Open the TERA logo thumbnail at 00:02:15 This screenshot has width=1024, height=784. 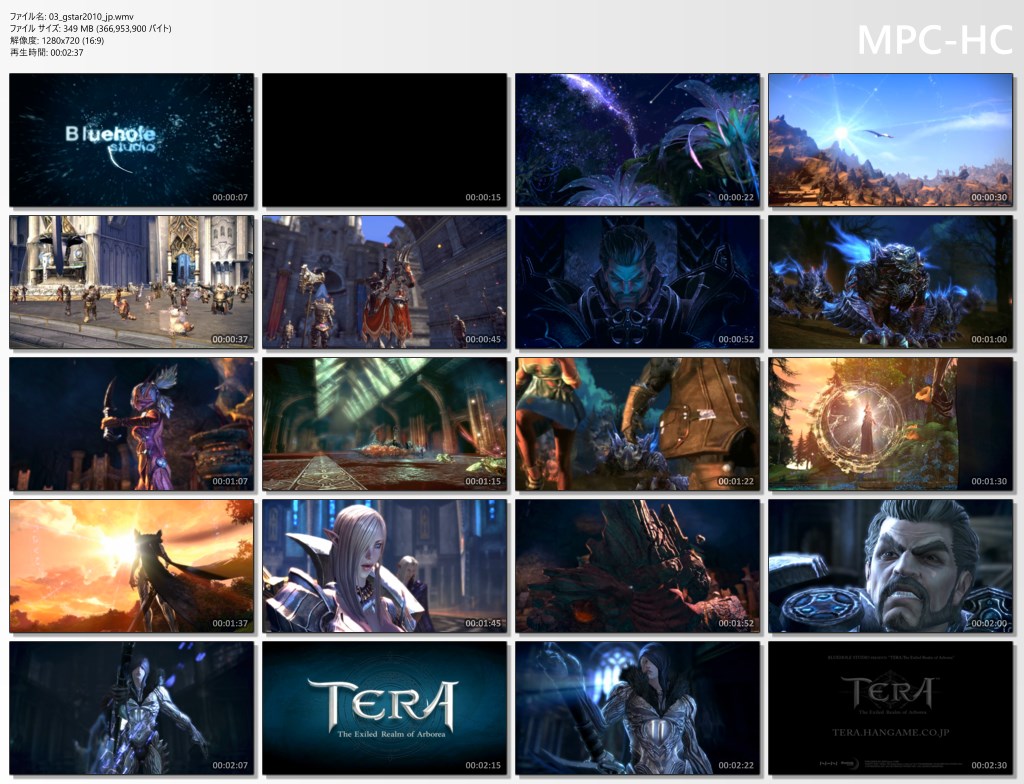(x=385, y=708)
